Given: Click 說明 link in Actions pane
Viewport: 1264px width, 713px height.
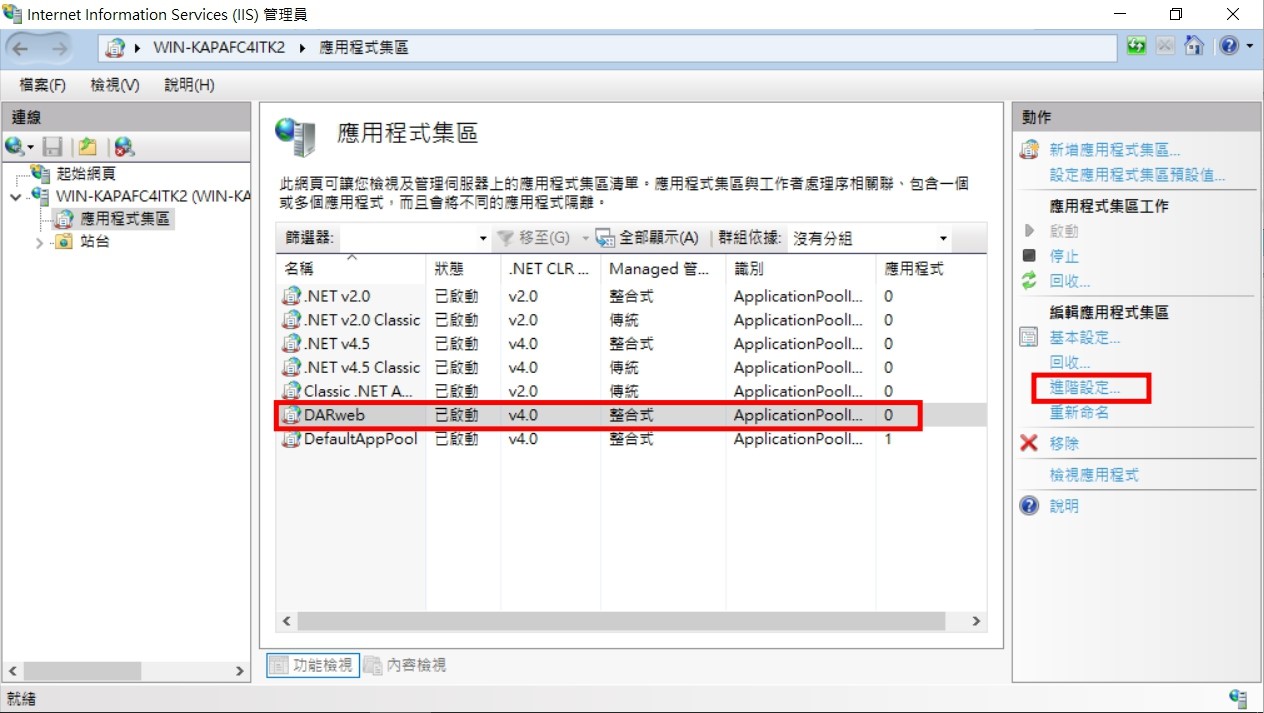Looking at the screenshot, I should pos(1064,506).
